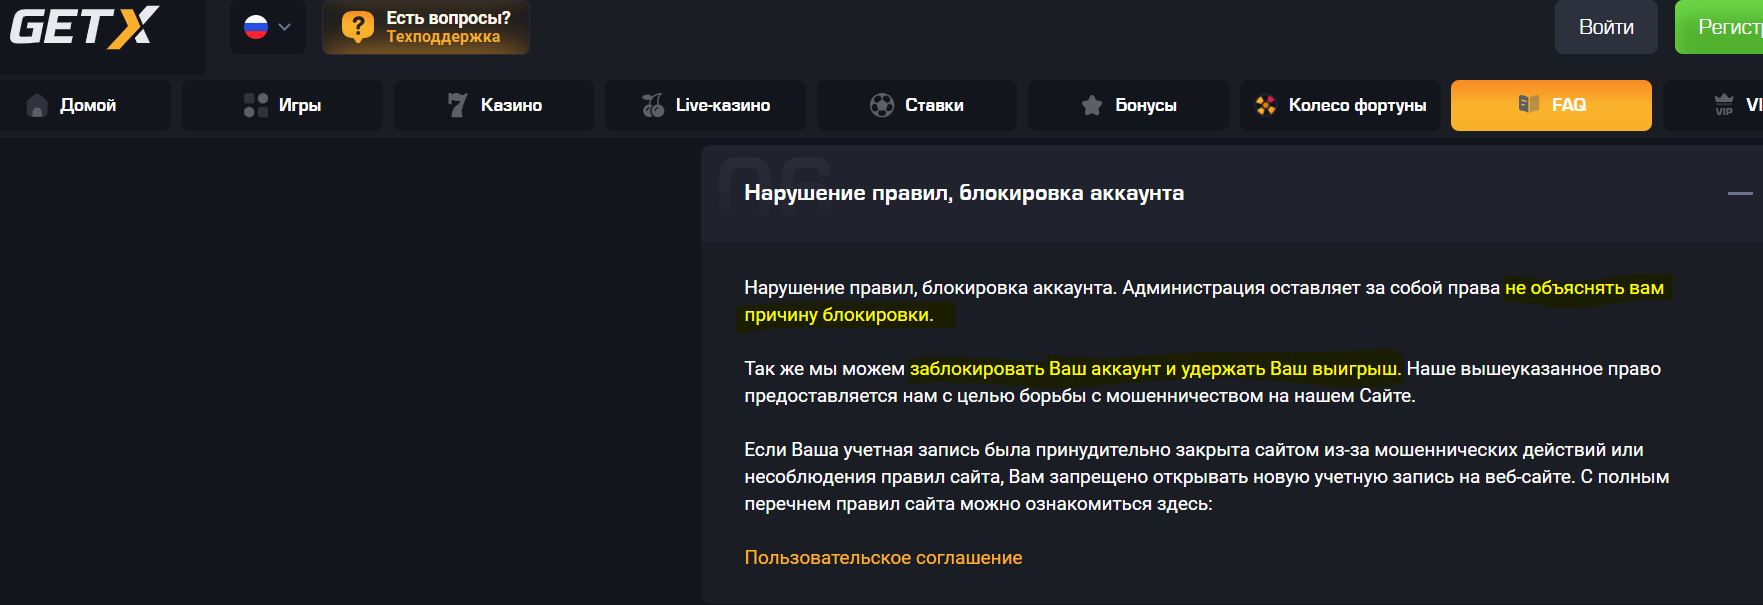This screenshot has height=605, width=1763.
Task: Open the Казино section
Action: (x=494, y=105)
